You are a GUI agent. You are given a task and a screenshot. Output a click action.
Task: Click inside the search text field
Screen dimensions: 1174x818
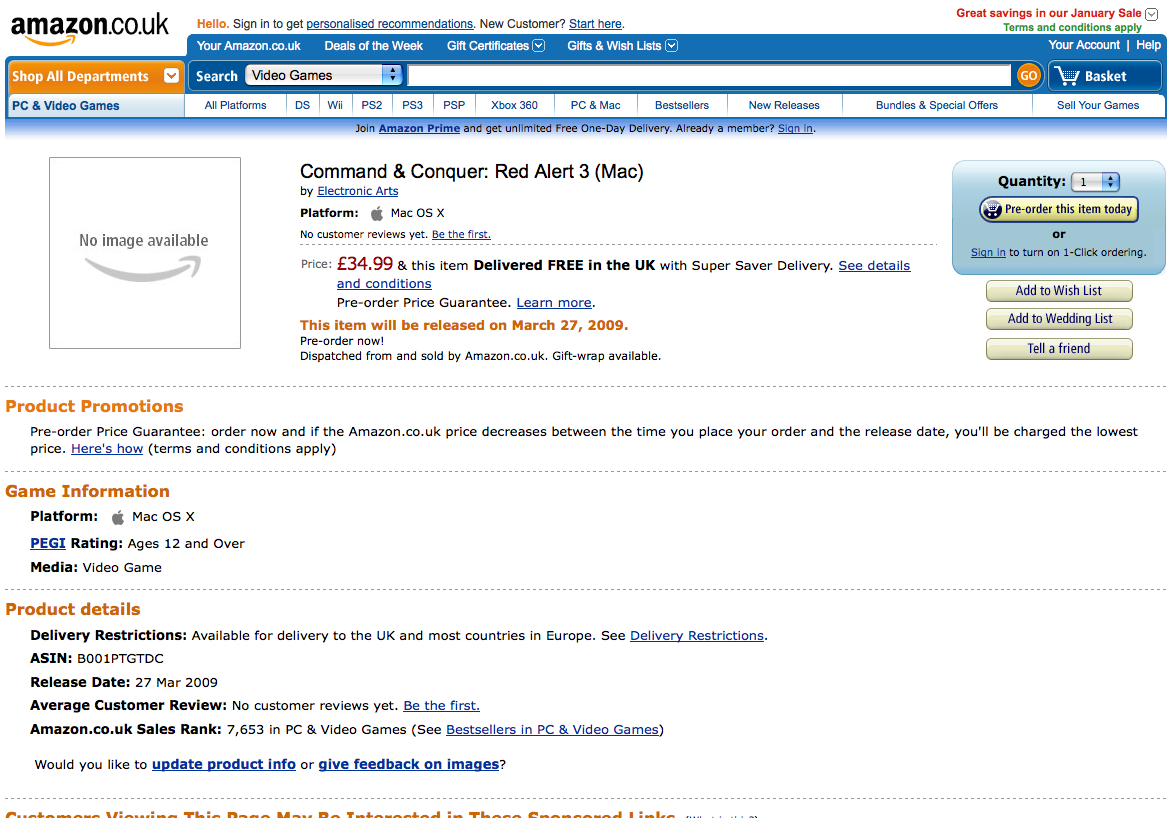pyautogui.click(x=710, y=75)
